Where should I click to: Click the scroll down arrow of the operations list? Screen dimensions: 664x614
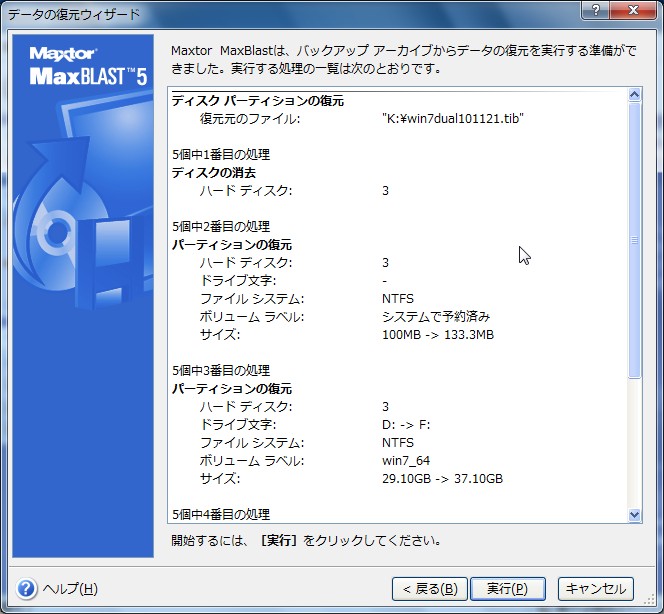click(634, 515)
